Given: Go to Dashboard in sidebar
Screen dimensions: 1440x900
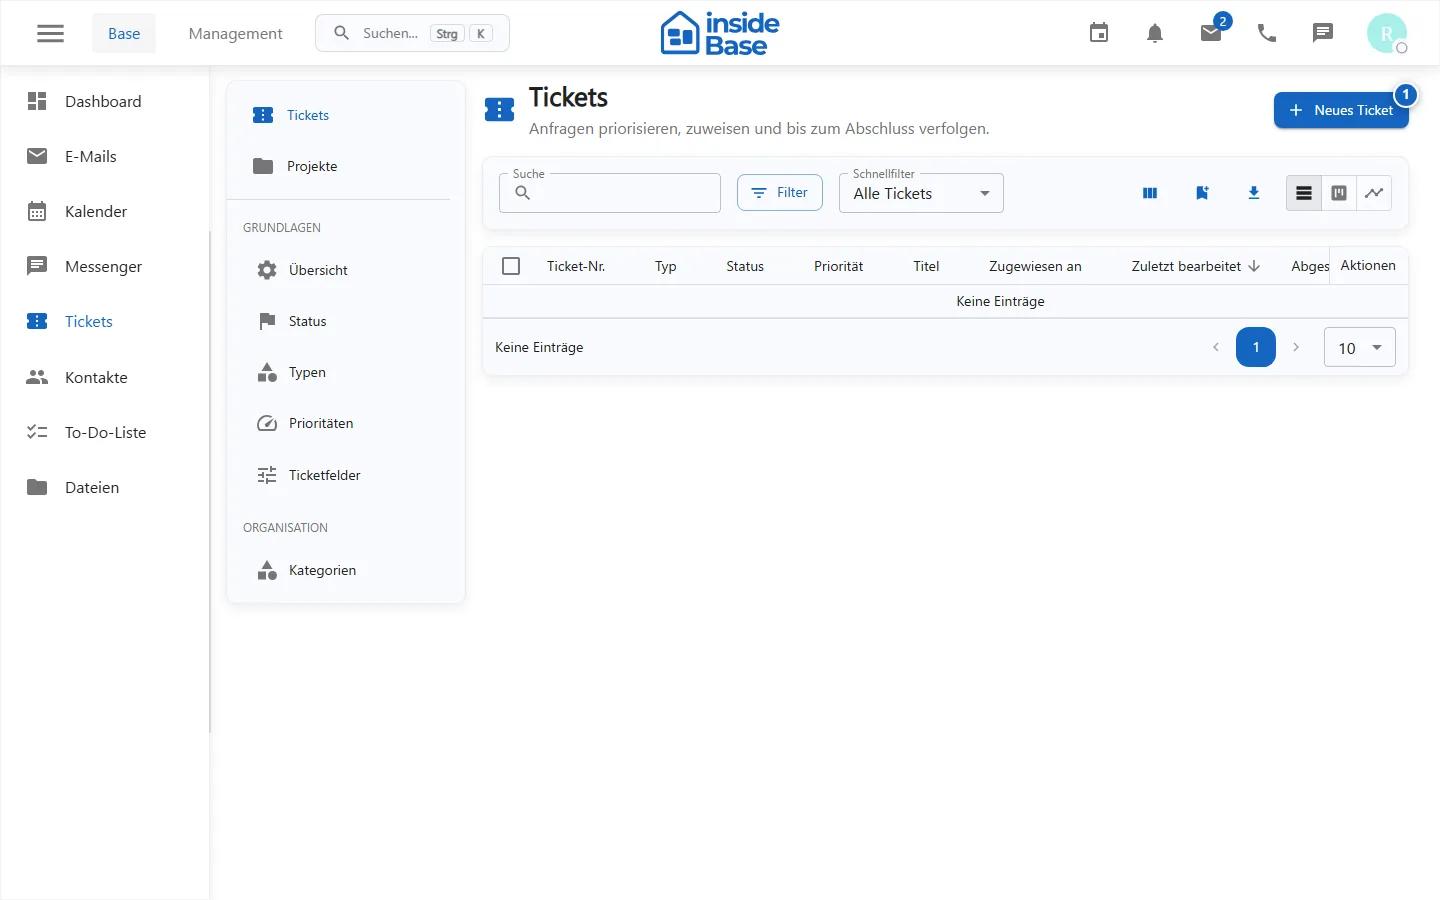Looking at the screenshot, I should 104,101.
